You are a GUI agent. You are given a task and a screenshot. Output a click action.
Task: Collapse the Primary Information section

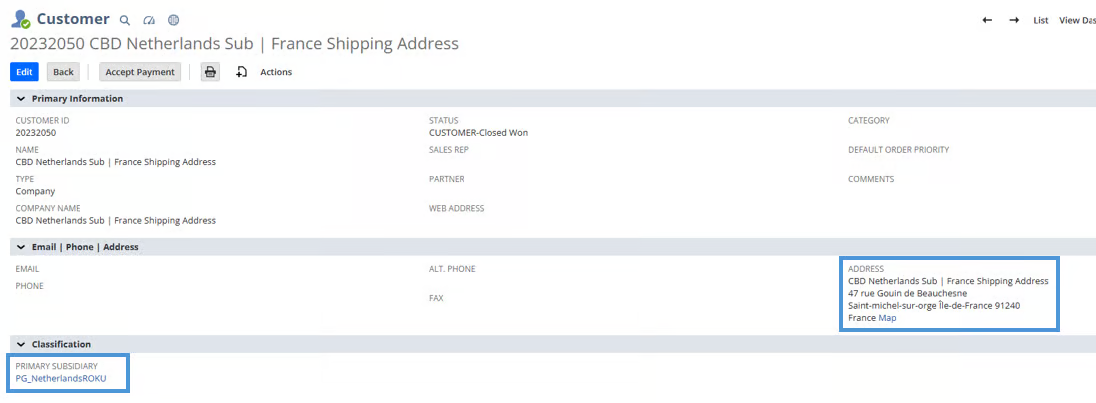pos(20,99)
